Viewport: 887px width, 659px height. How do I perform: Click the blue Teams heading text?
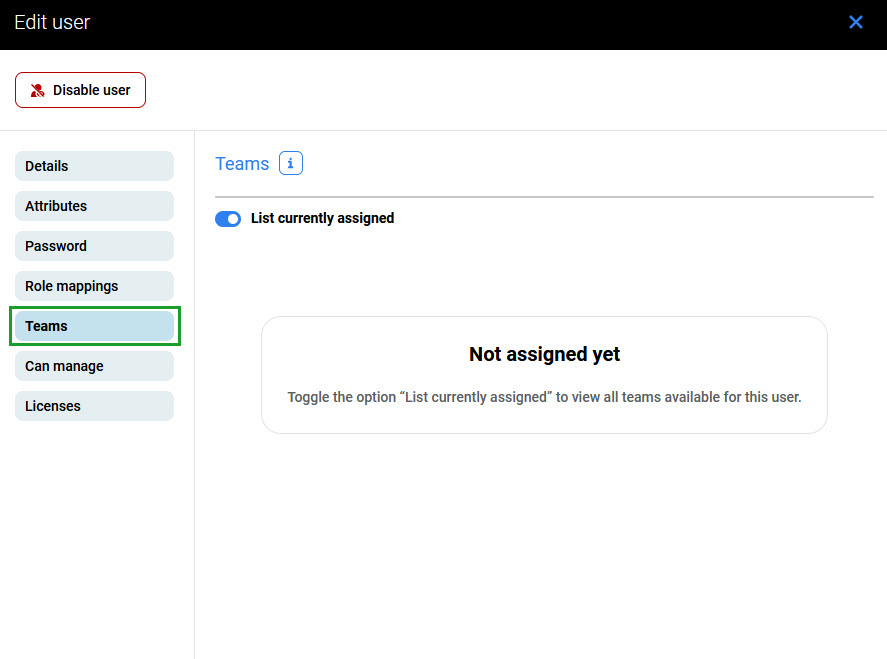pyautogui.click(x=242, y=164)
